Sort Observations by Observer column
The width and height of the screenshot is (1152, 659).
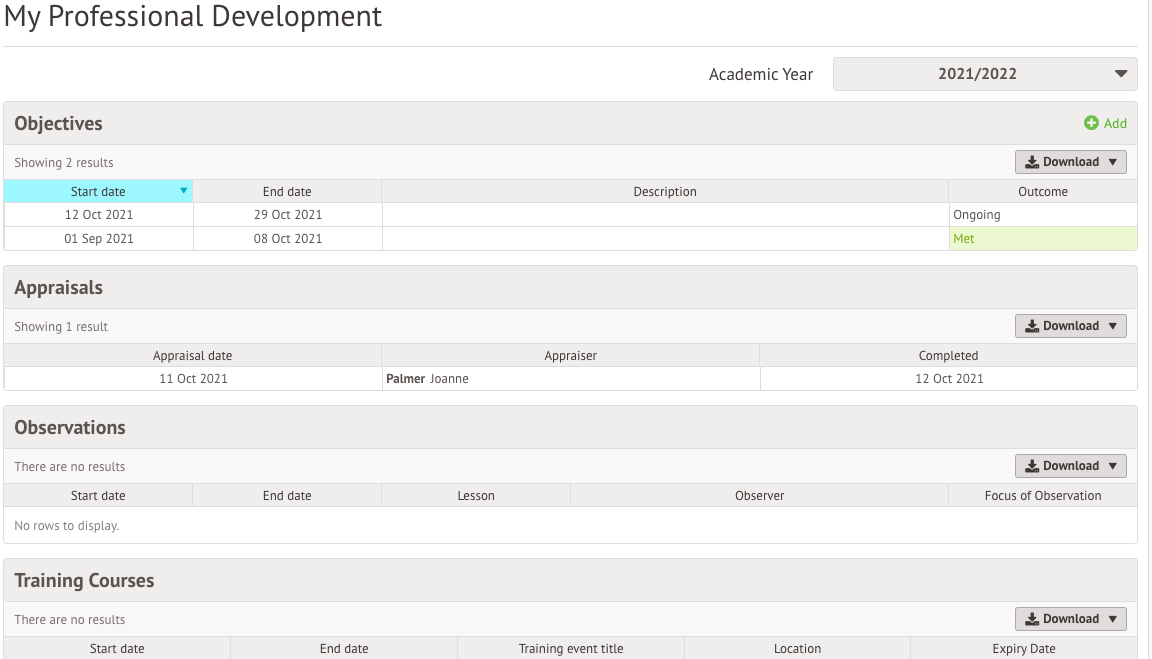point(760,496)
